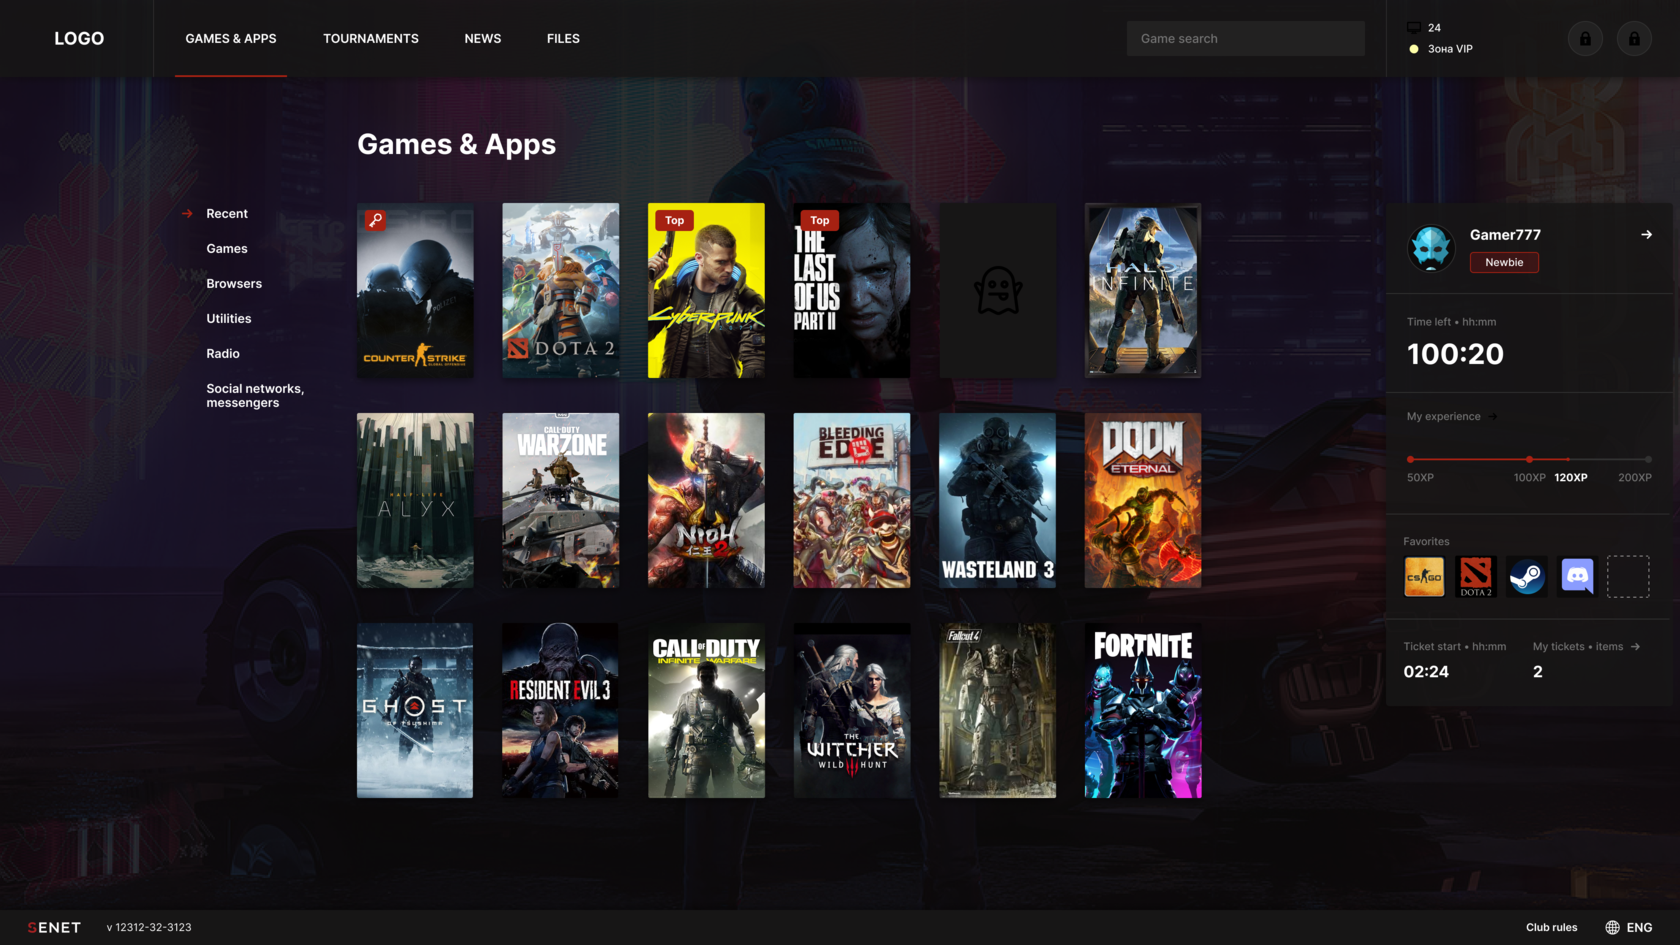The image size is (1680, 945).
Task: Open the Radio category
Action: click(x=223, y=354)
